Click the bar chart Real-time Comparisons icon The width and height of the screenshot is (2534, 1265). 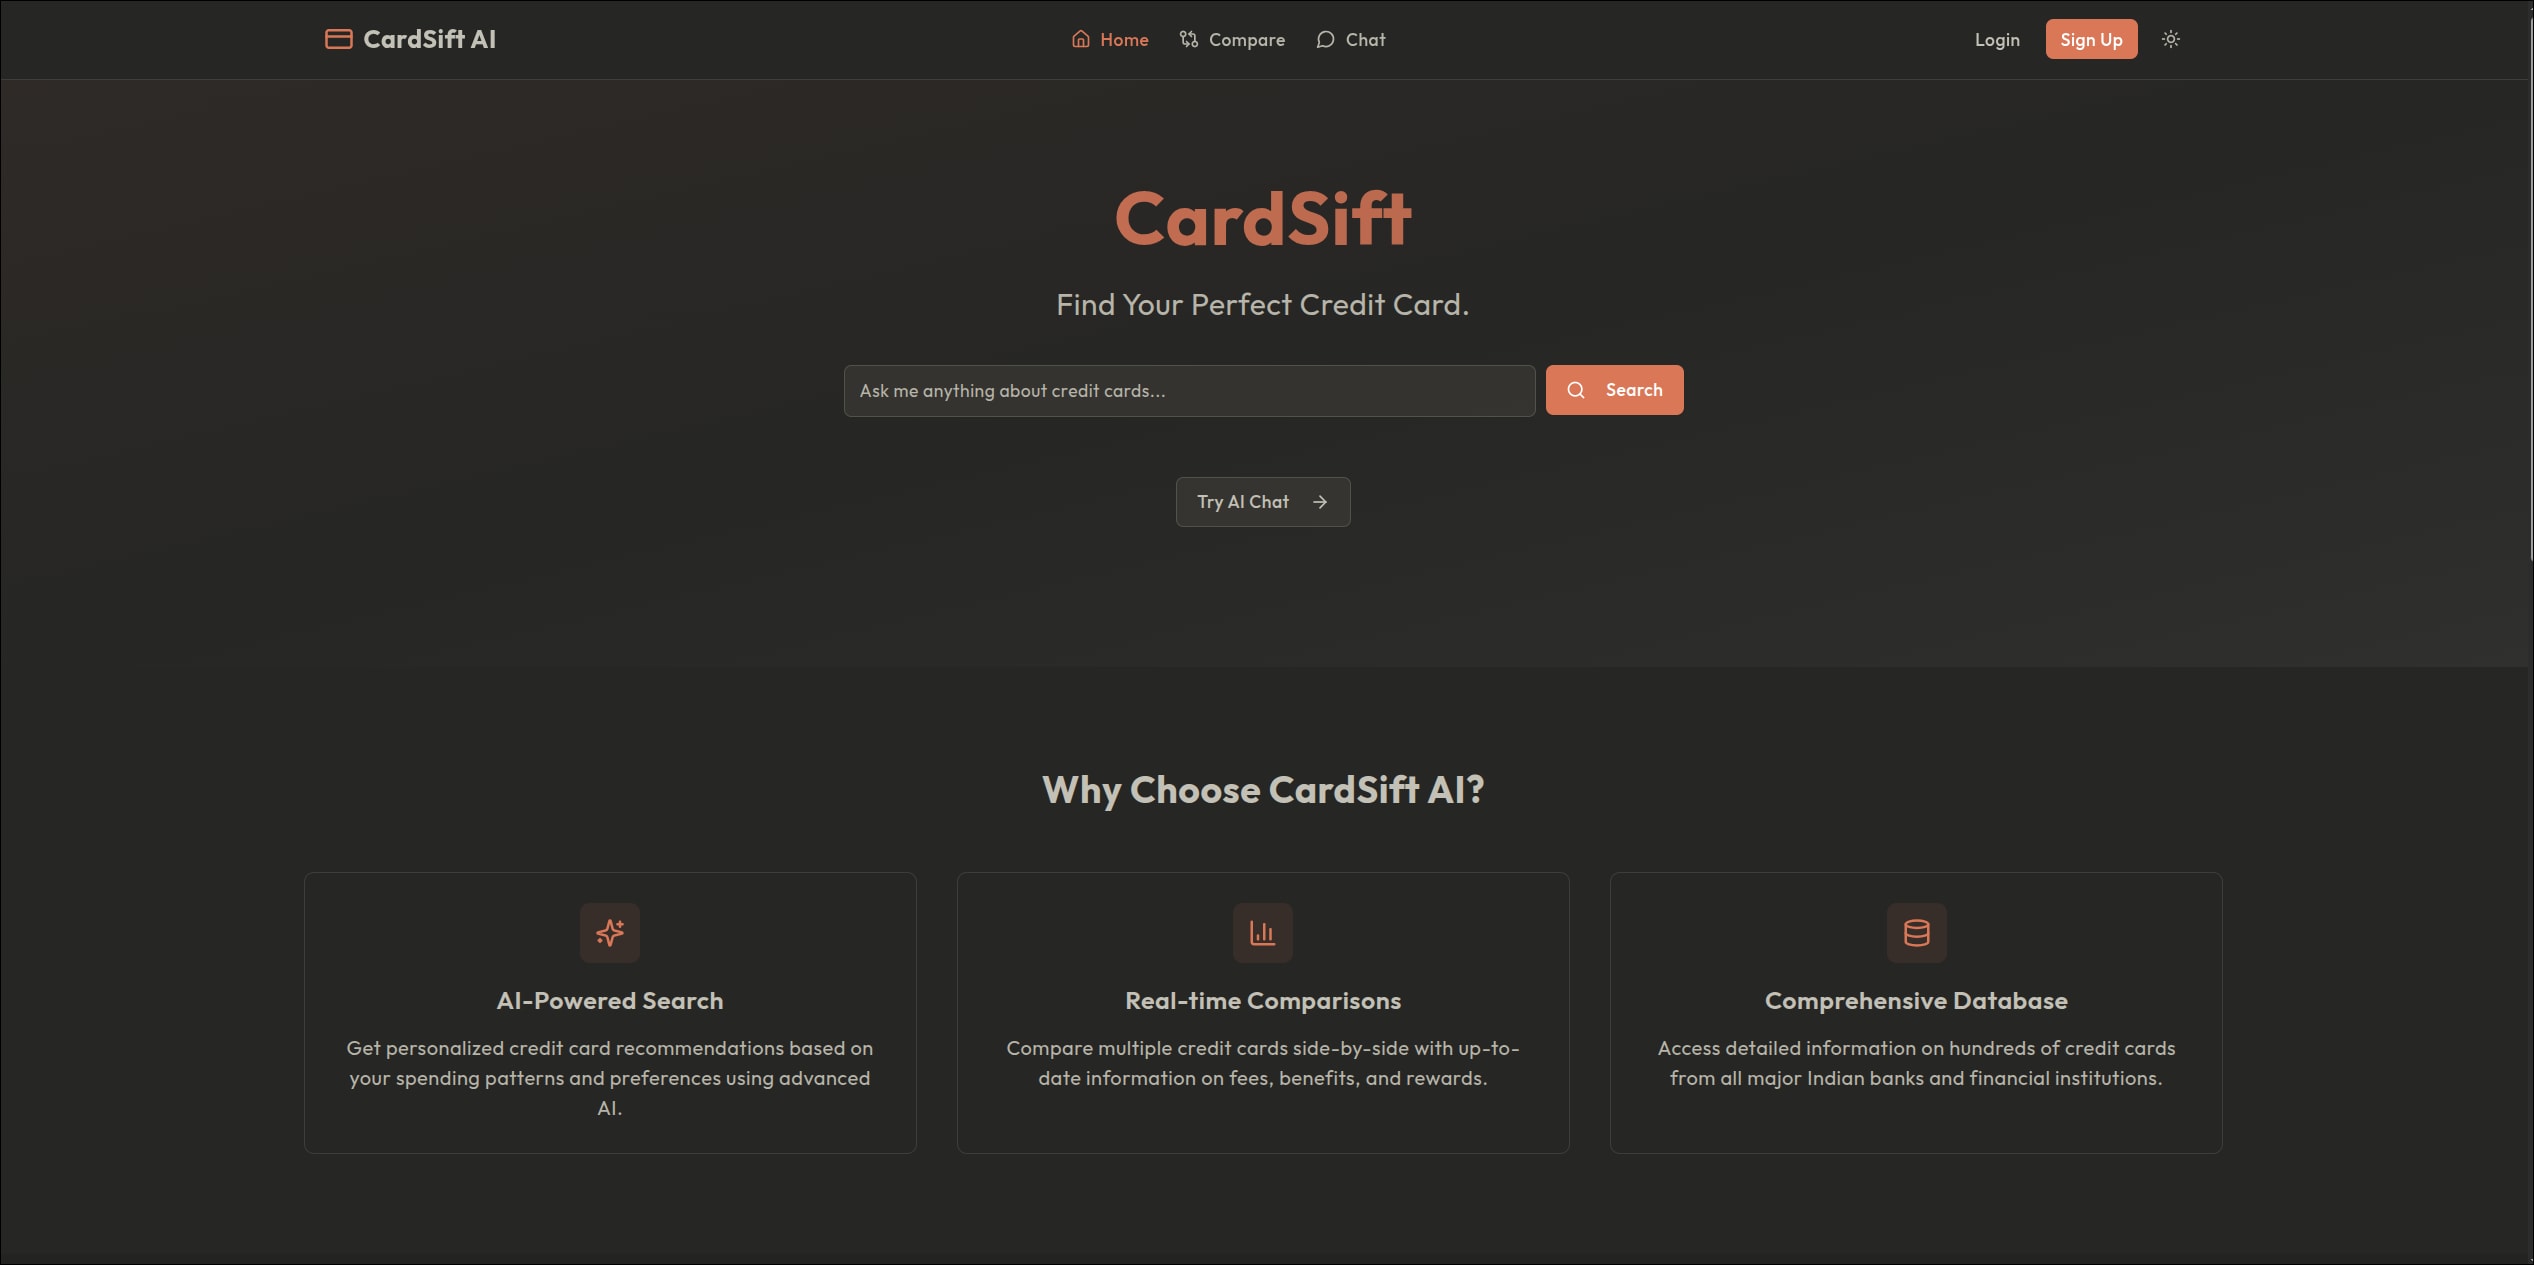click(1262, 933)
